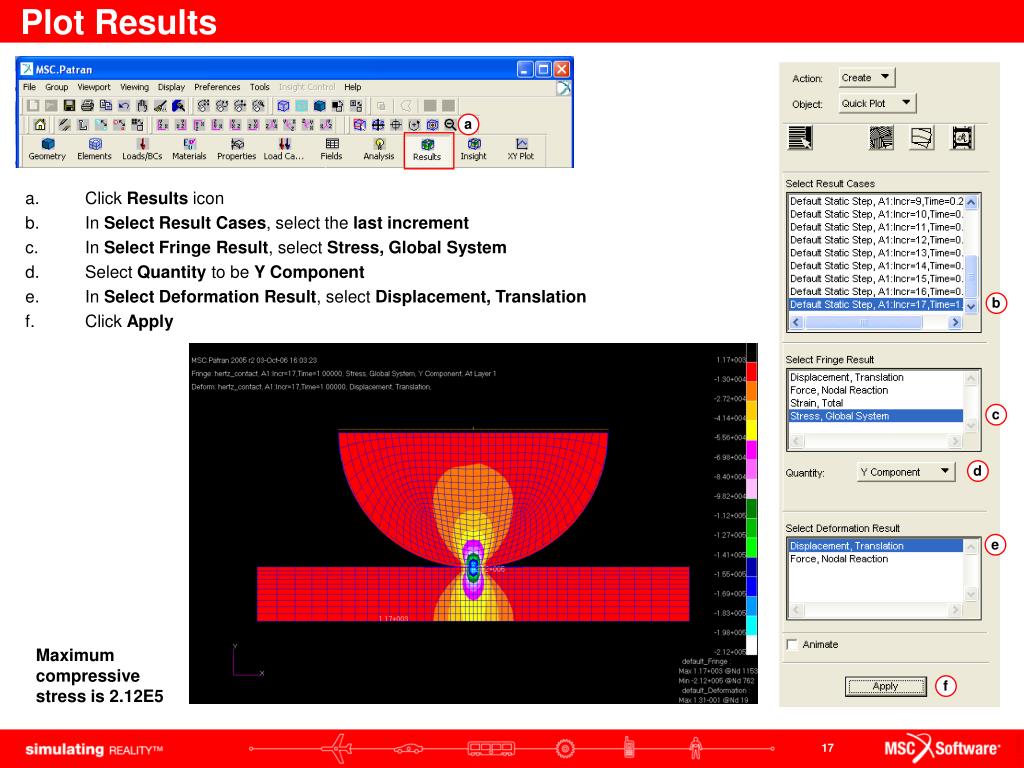Click the Fringe Attributes icon in panel
The height and width of the screenshot is (768, 1024).
coord(881,138)
